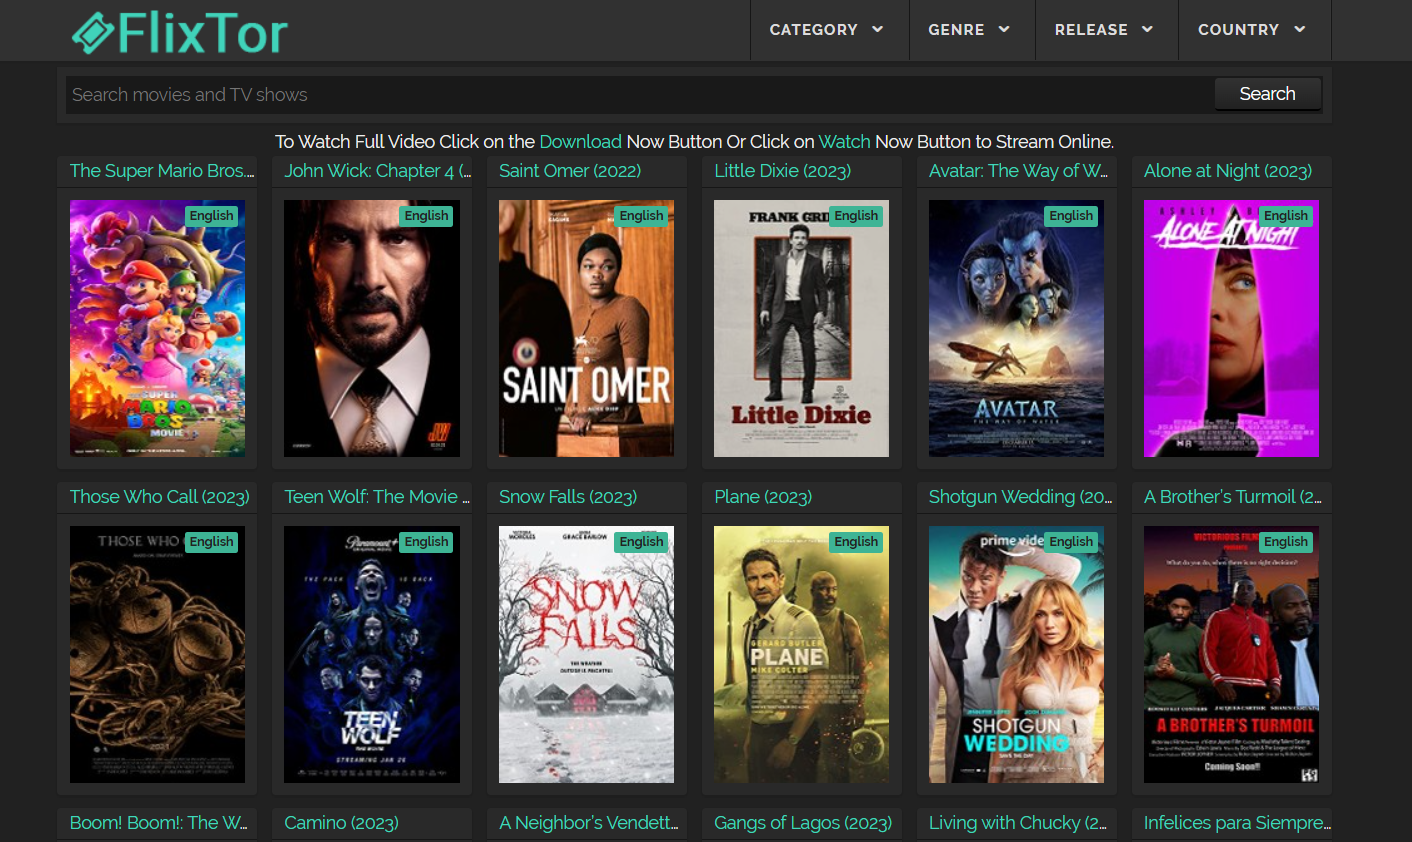This screenshot has width=1412, height=842.
Task: Select the Super Mario Bros. movie poster
Action: click(x=157, y=328)
